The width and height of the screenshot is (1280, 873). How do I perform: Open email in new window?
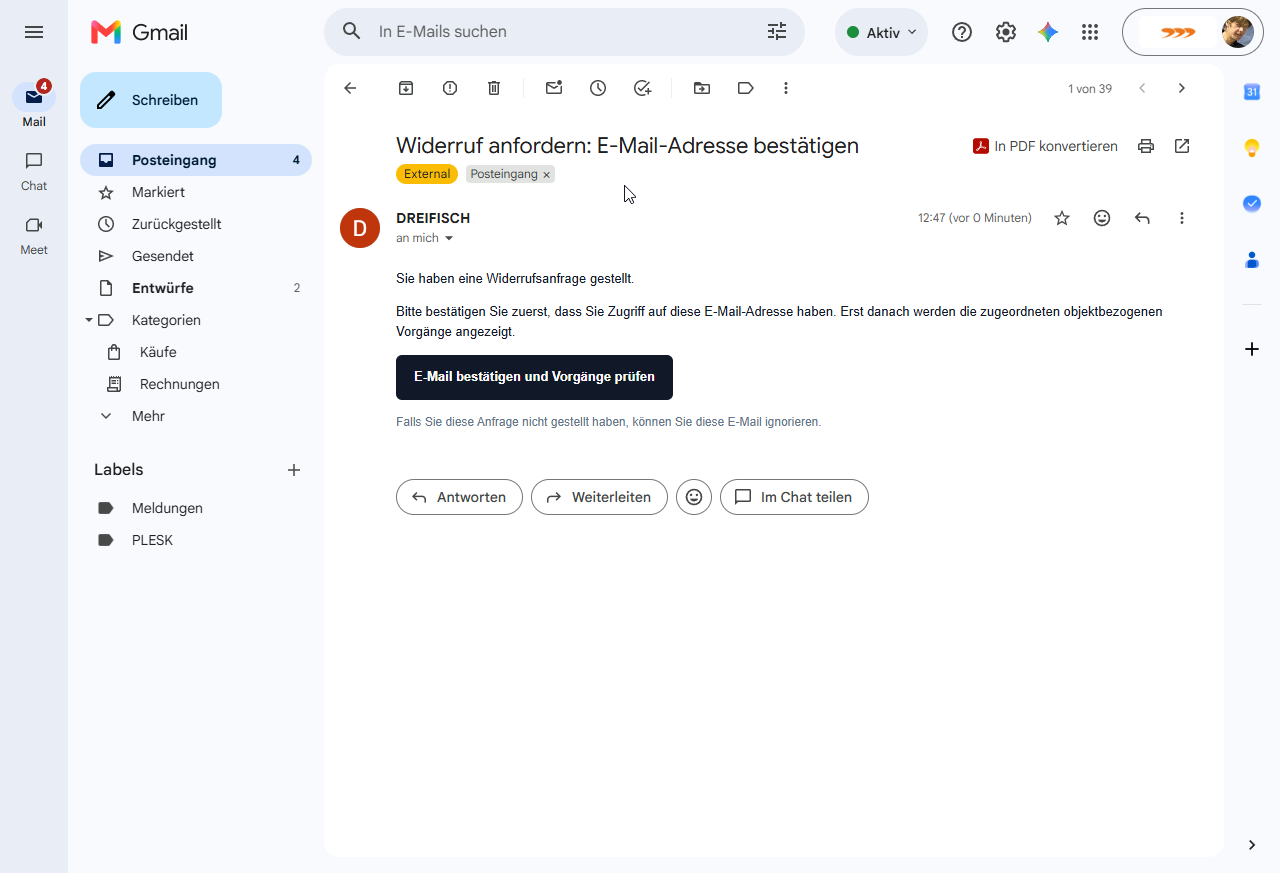(1182, 146)
